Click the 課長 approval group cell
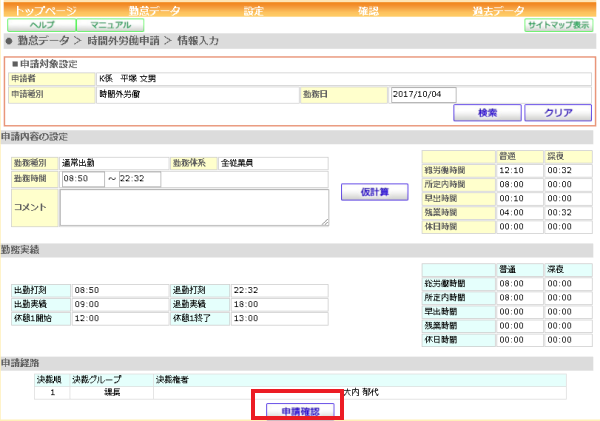Viewport: 600px width, 421px height. pos(112,392)
